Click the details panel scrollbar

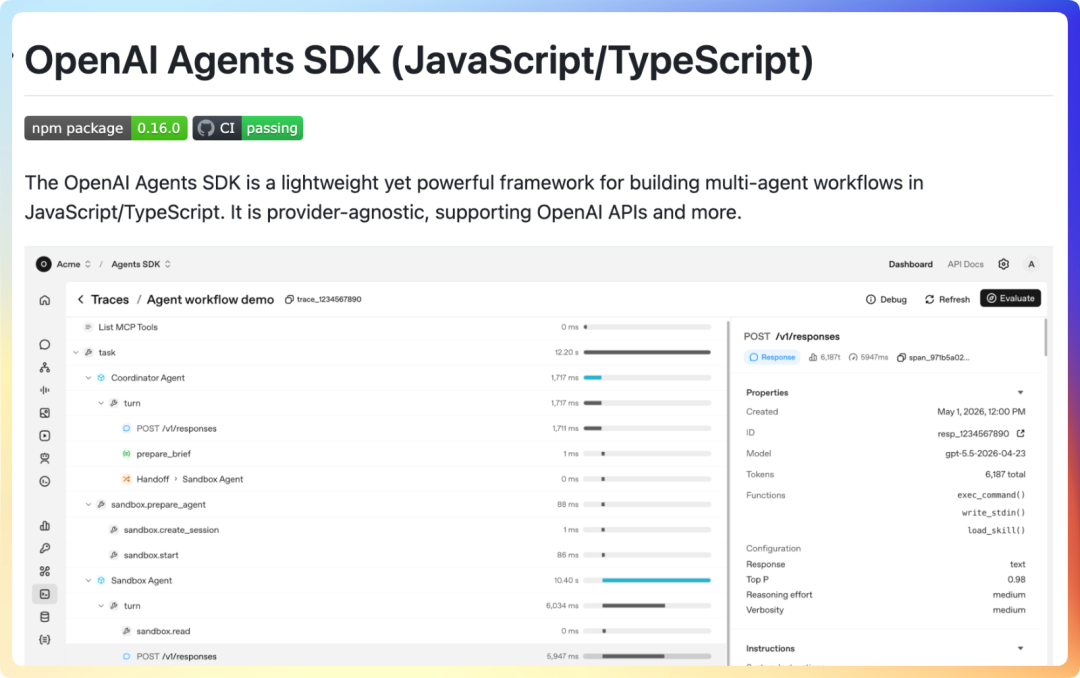pos(1045,338)
